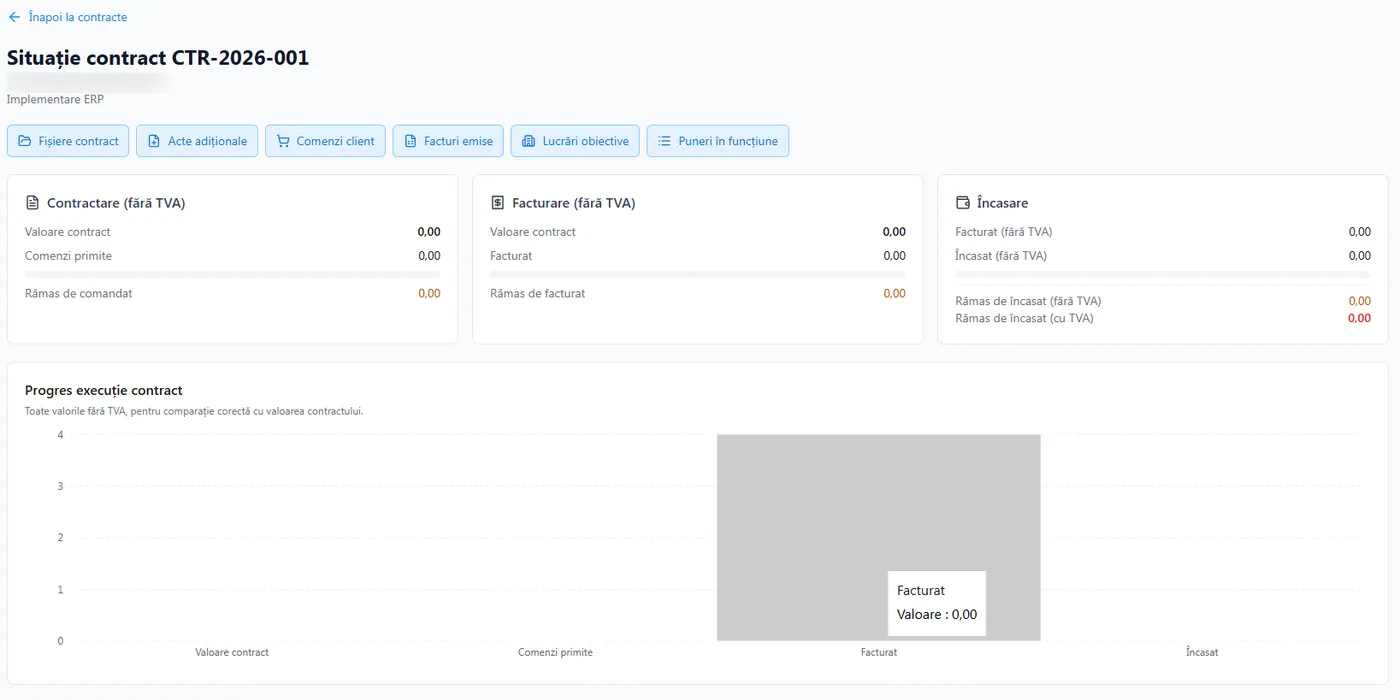Screen dimensions: 1400x700
Task: Click 'Progres execuție contract' heading
Action: [x=104, y=391]
